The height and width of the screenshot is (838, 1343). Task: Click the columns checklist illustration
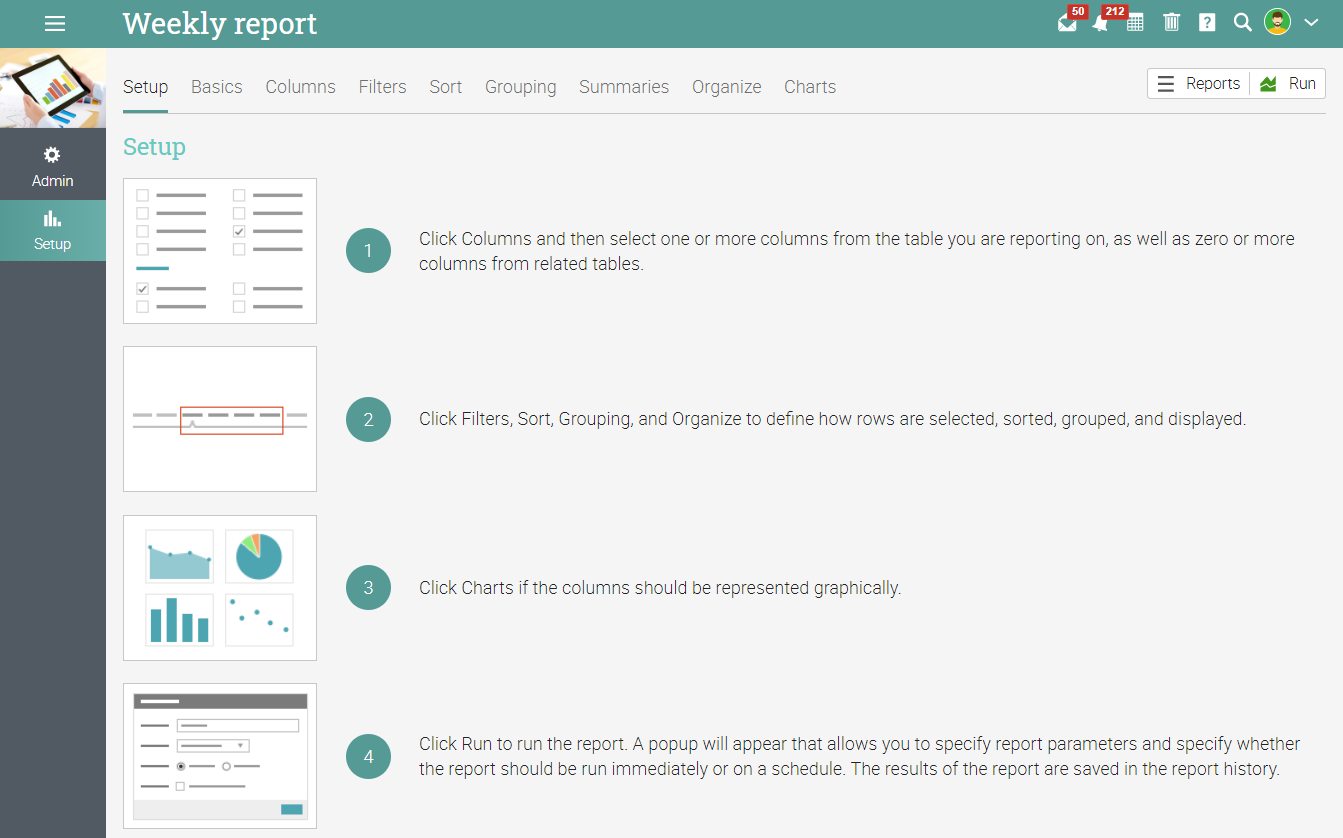(220, 251)
